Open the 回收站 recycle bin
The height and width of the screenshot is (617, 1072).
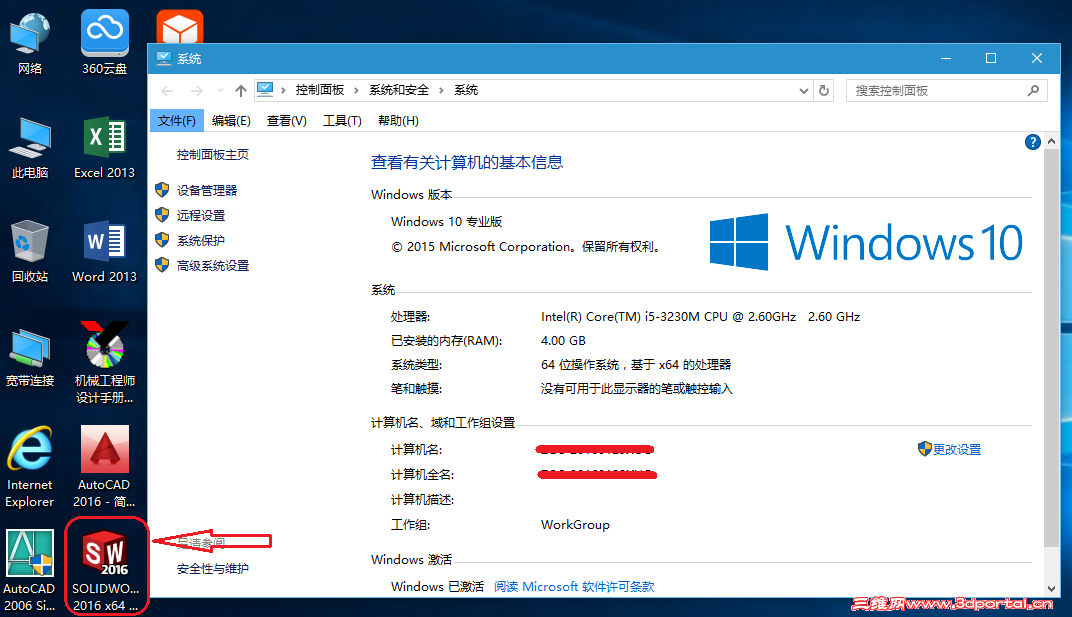[30, 252]
